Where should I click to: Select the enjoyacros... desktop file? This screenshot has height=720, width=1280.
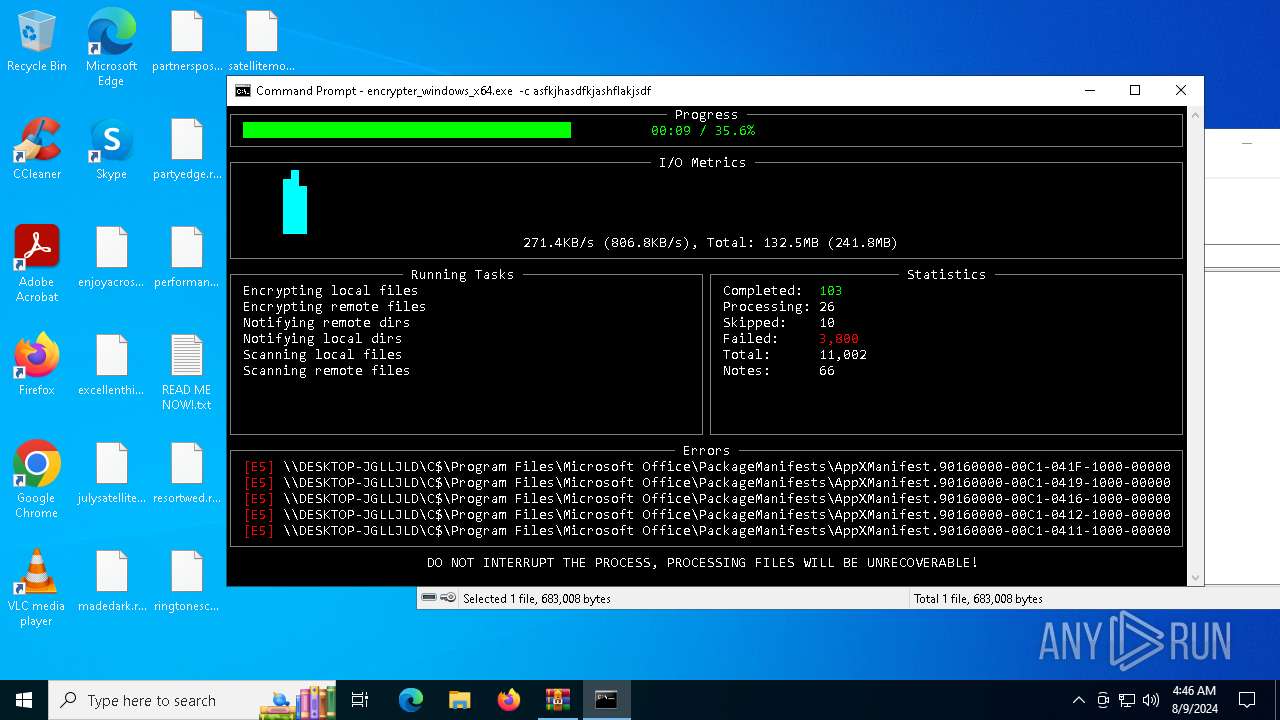pyautogui.click(x=111, y=258)
